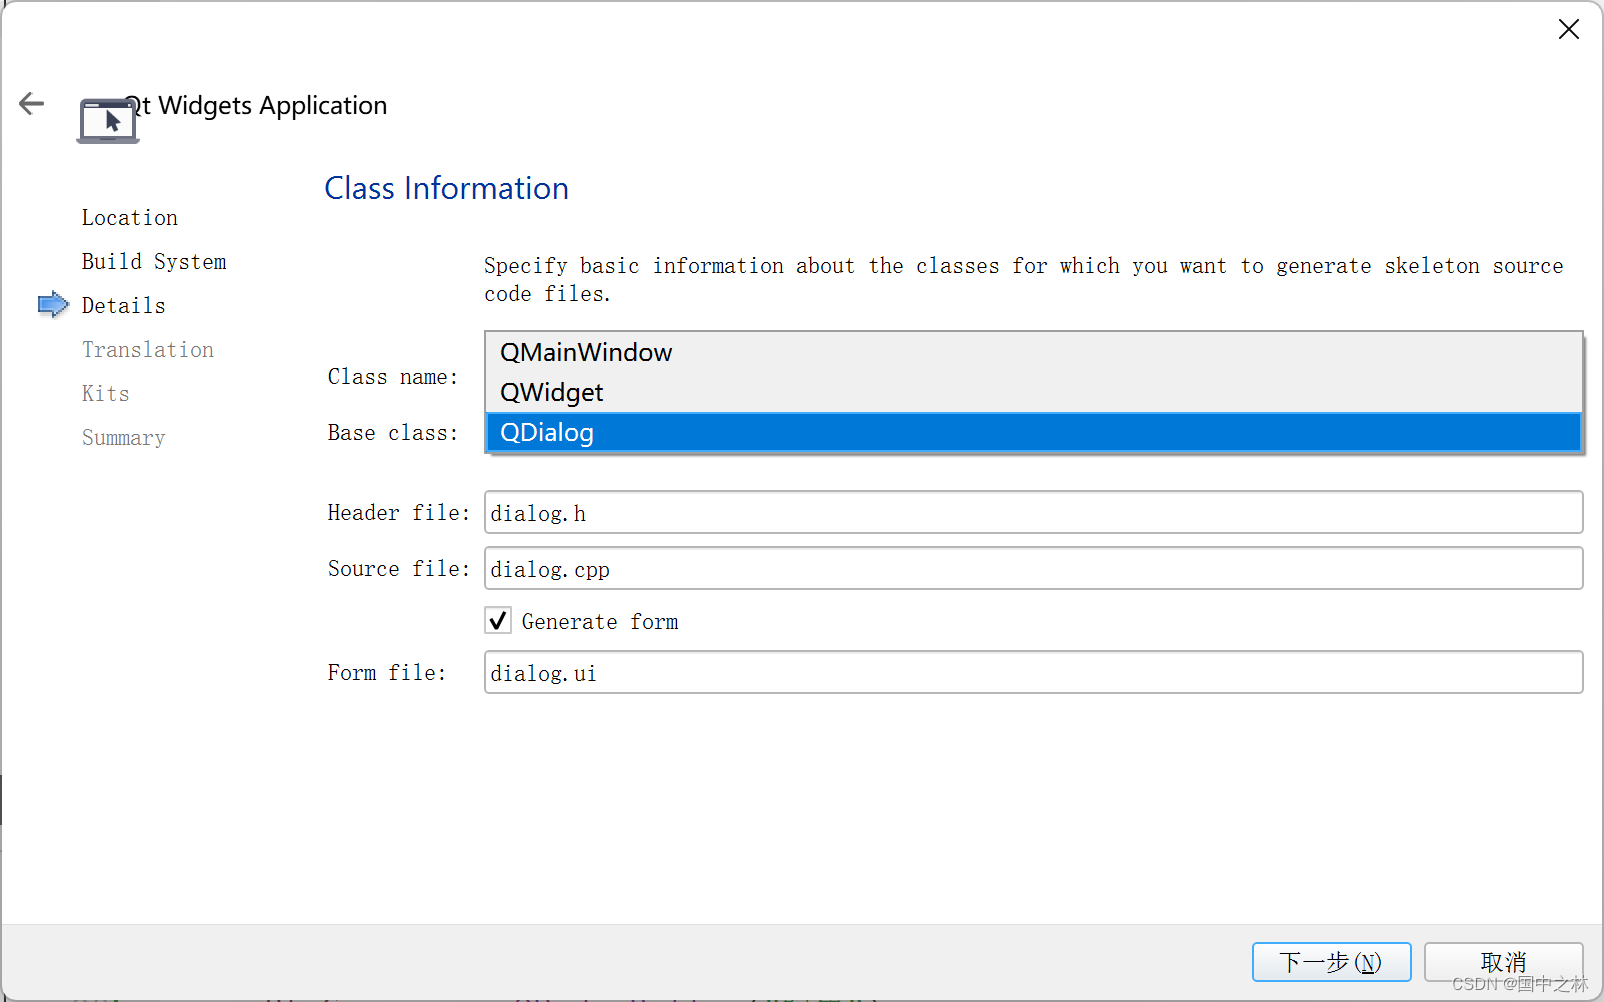This screenshot has width=1604, height=1002.
Task: Click the Form file field dialog.ui
Action: coord(1033,672)
